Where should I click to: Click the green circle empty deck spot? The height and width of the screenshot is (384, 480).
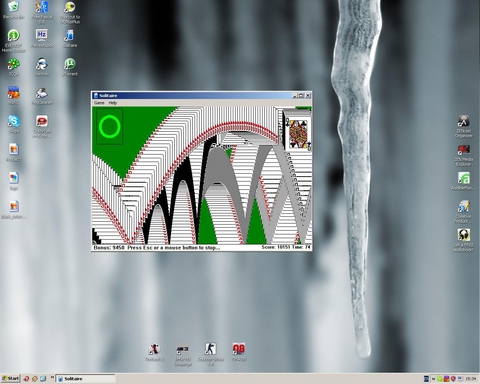(110, 127)
